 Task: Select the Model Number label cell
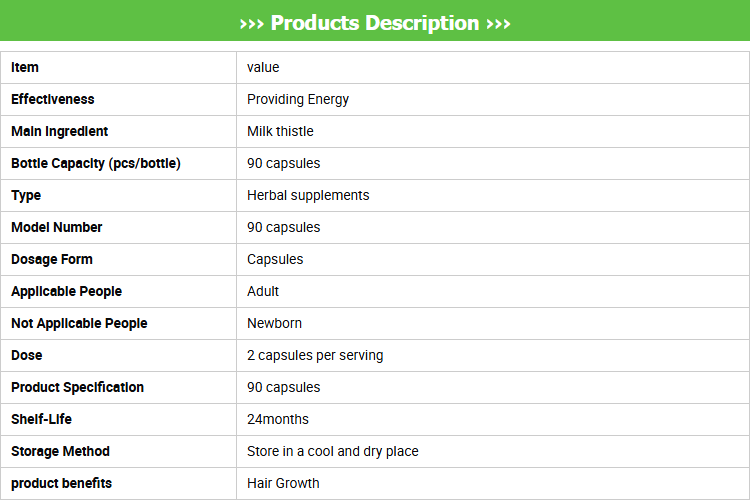[57, 227]
